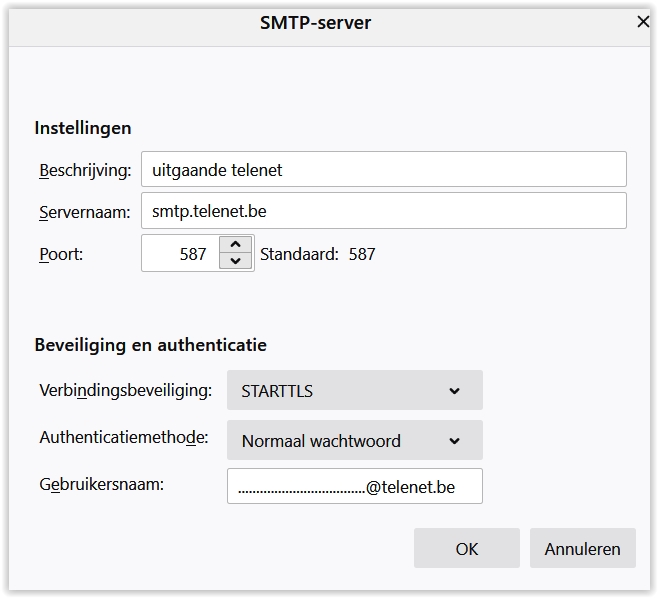Click the 'Gebruikersnaam:' label
The height and width of the screenshot is (598, 658).
(101, 484)
